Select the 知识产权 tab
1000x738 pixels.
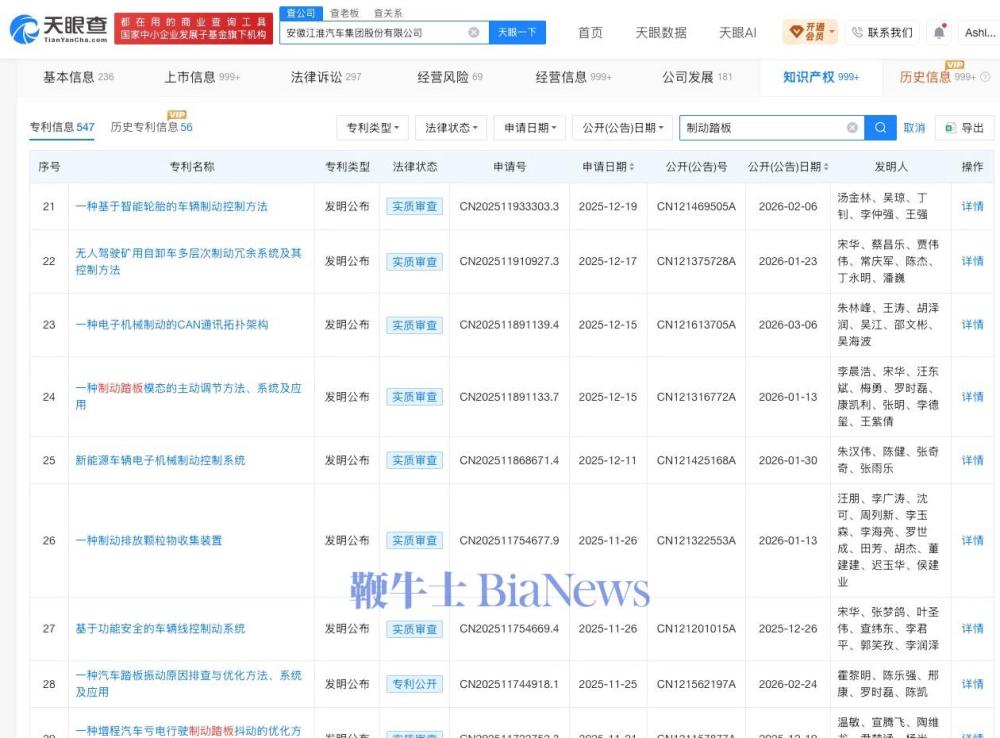[x=821, y=77]
